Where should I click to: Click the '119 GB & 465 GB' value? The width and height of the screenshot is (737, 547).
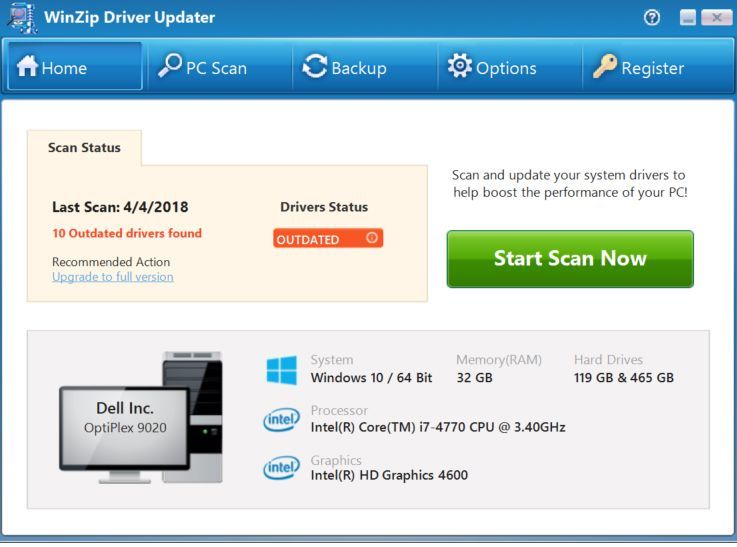[624, 378]
